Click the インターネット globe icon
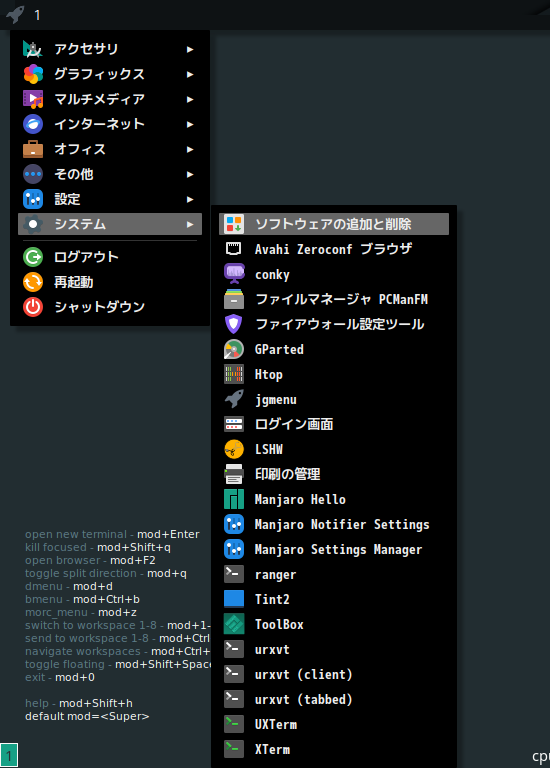This screenshot has width=550, height=768. point(33,124)
